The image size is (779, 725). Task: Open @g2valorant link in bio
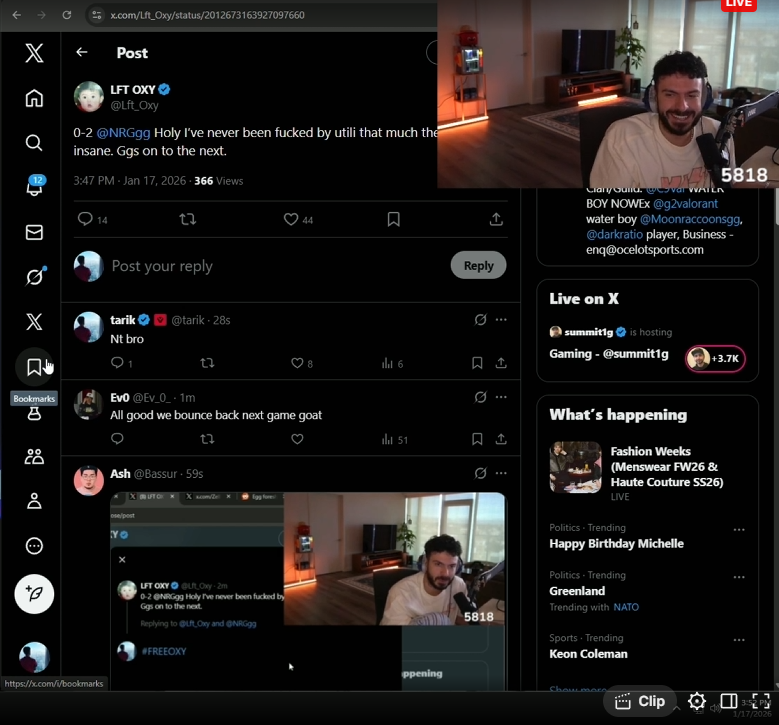point(685,204)
